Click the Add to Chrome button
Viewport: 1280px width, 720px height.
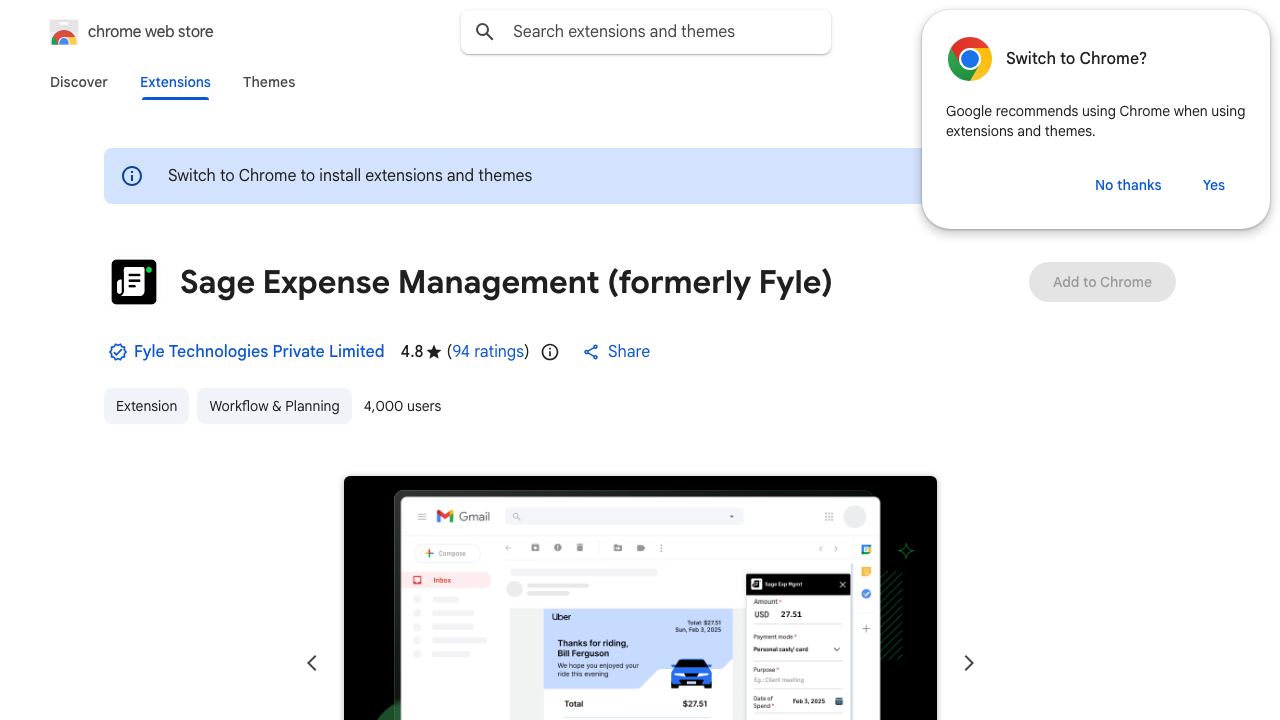pos(1102,282)
